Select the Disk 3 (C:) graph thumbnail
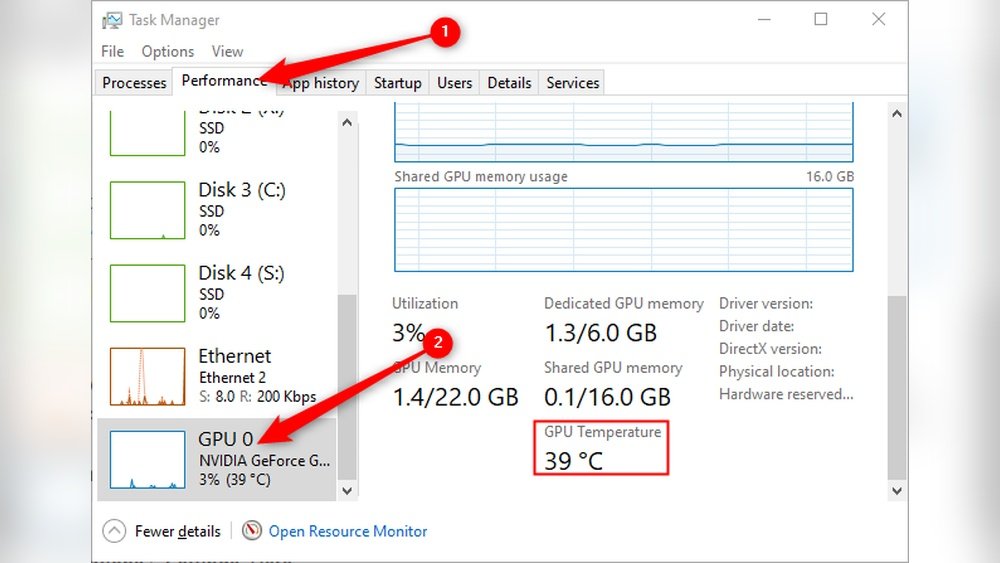This screenshot has height=563, width=1000. click(147, 210)
